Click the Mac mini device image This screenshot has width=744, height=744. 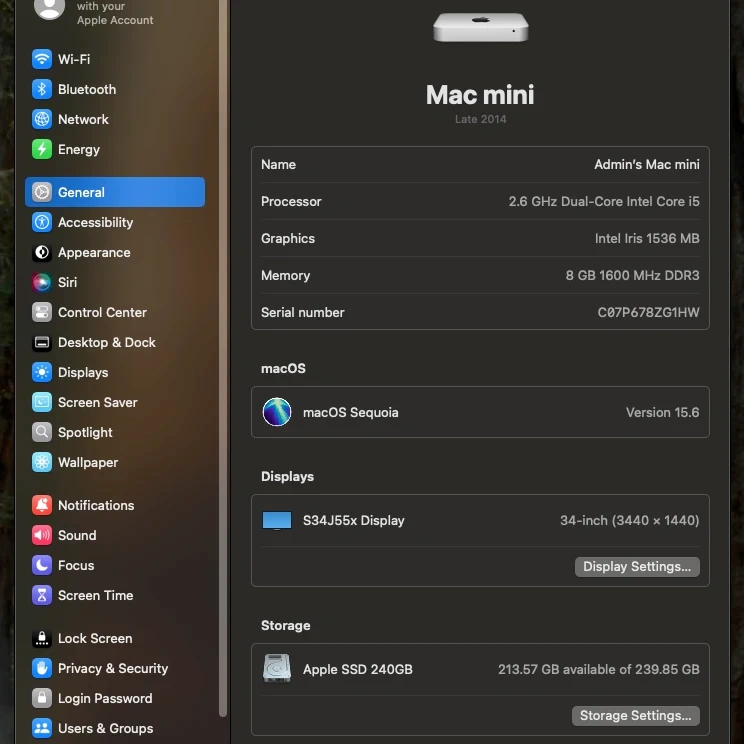[480, 27]
